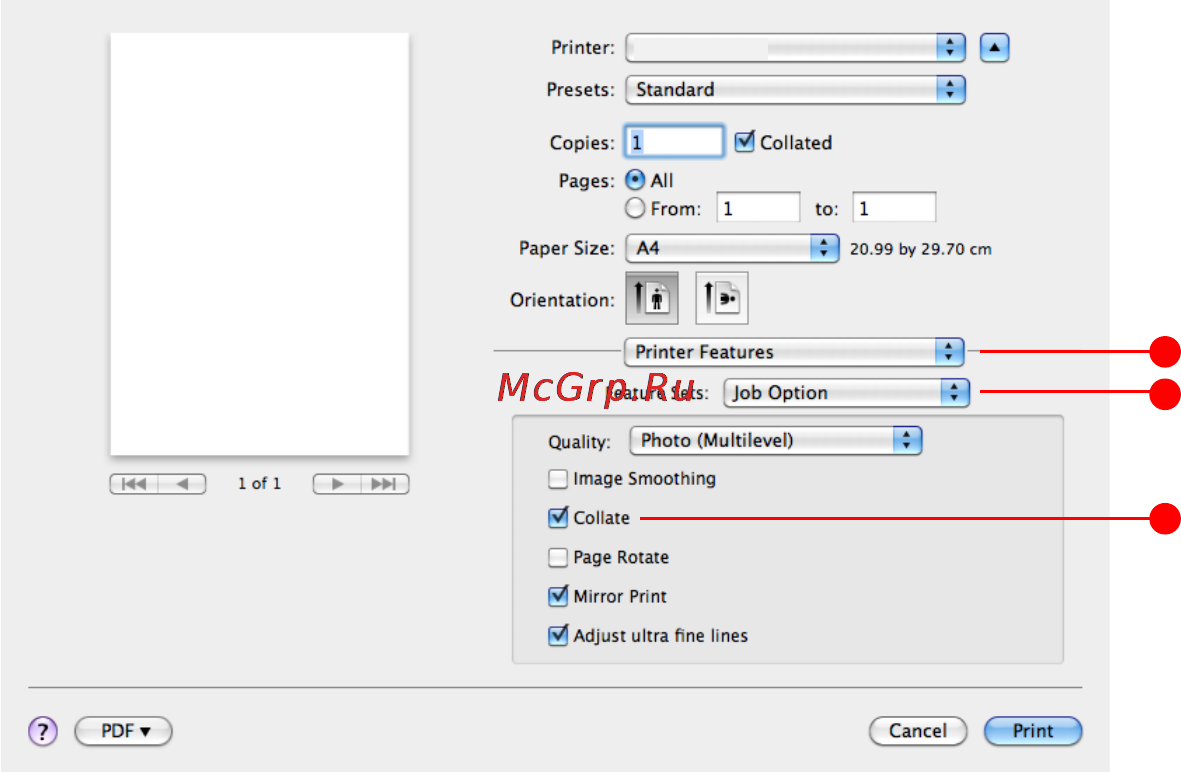Open the Presets dropdown showing Standard
This screenshot has height=772, width=1181.
(x=795, y=90)
